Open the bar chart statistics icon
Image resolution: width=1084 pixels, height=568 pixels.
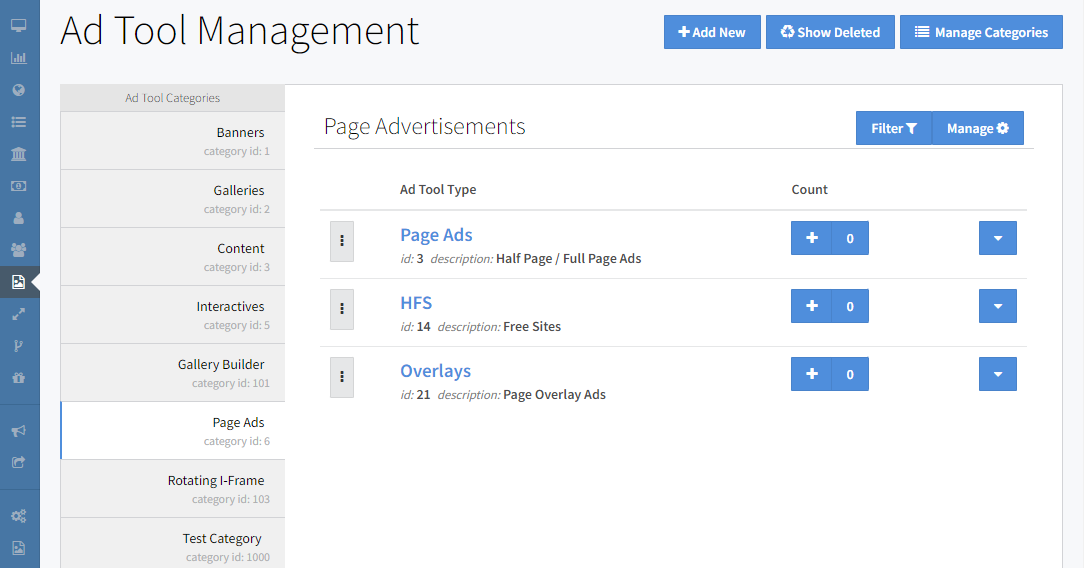pyautogui.click(x=18, y=58)
